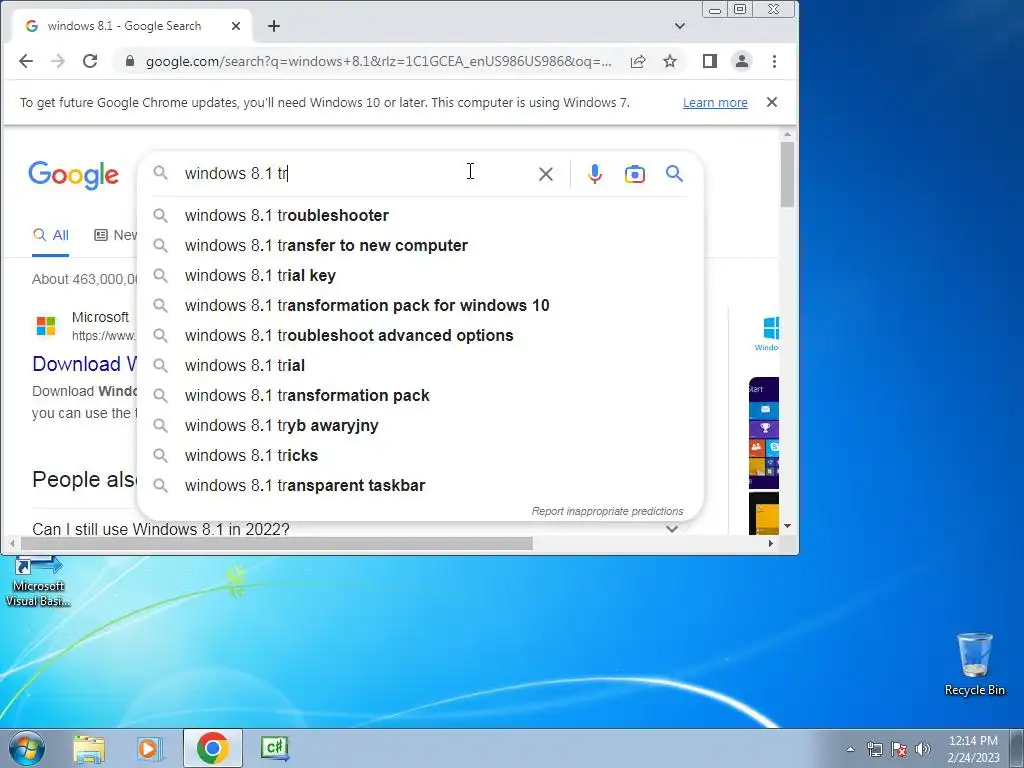This screenshot has height=768, width=1024.
Task: Open the Chrome side panel
Action: 710,61
